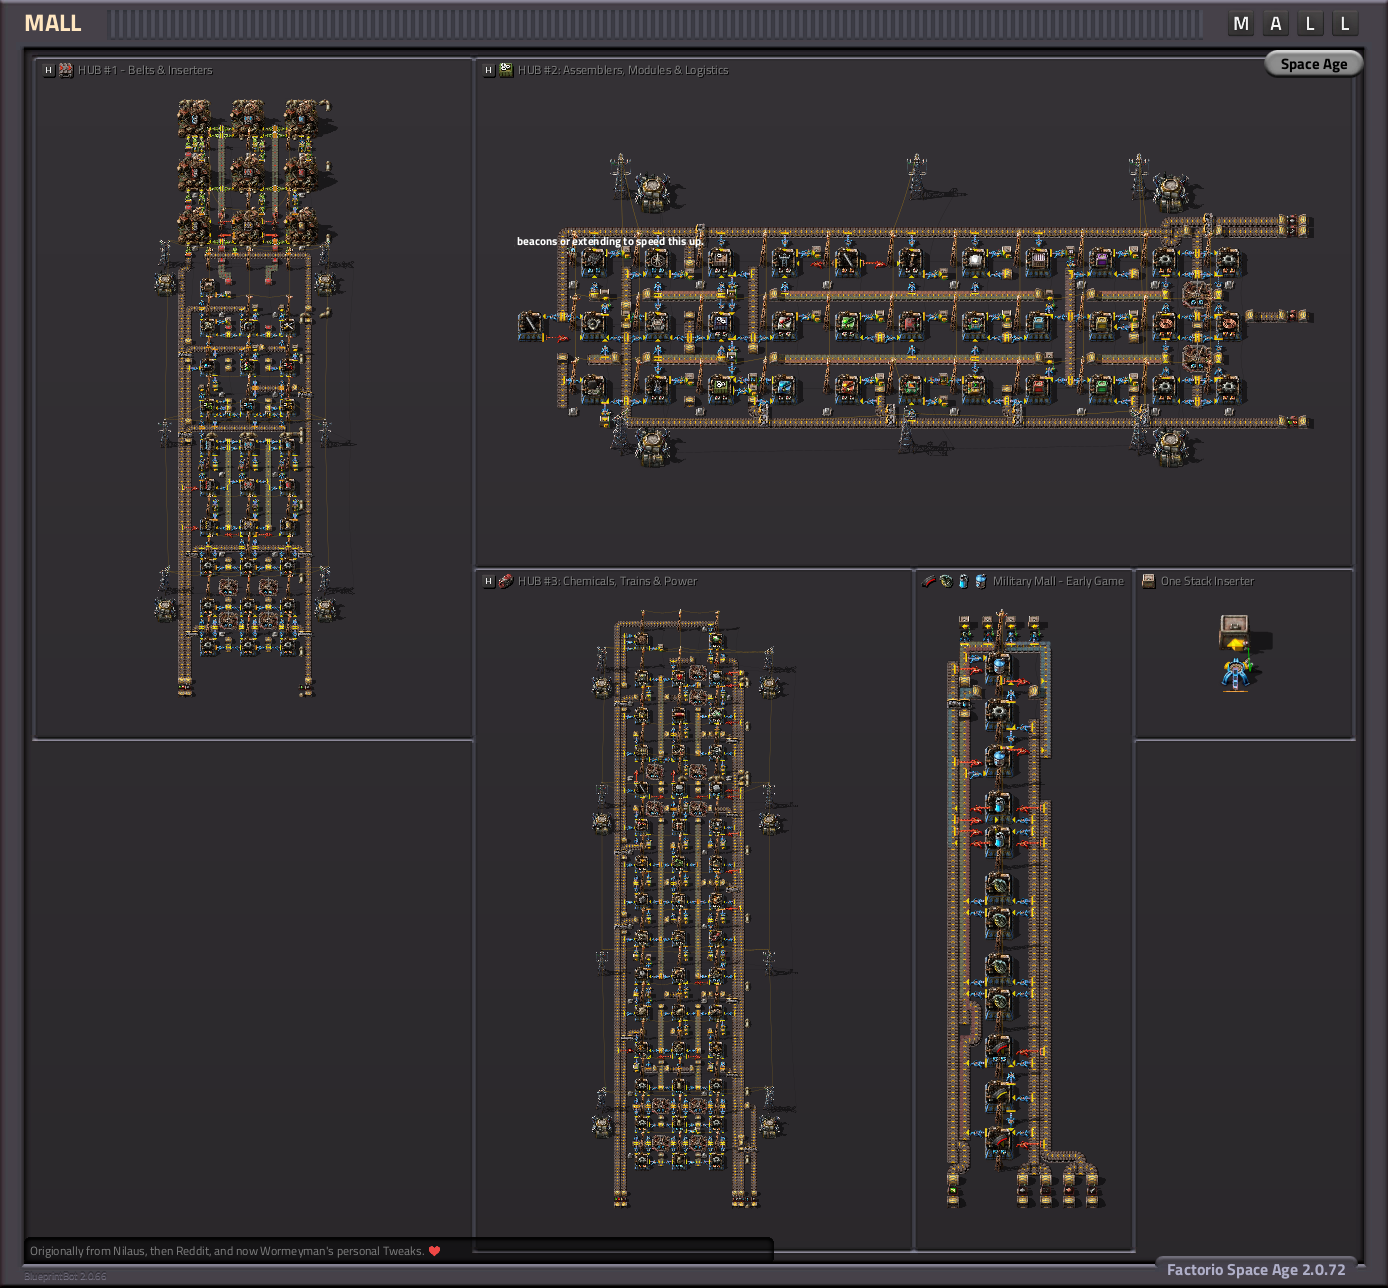Click the H icon beside HUB #3
1388x1288 pixels.
pyautogui.click(x=488, y=582)
